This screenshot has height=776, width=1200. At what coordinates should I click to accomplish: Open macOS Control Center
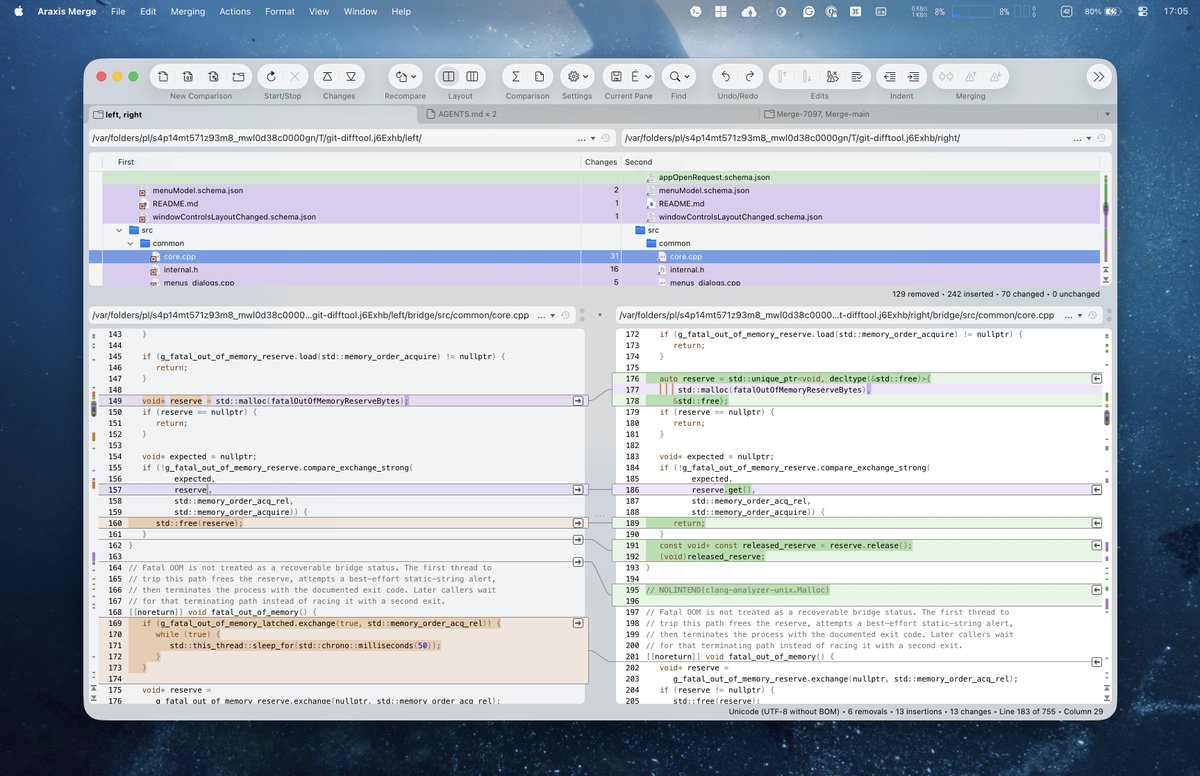point(1142,11)
